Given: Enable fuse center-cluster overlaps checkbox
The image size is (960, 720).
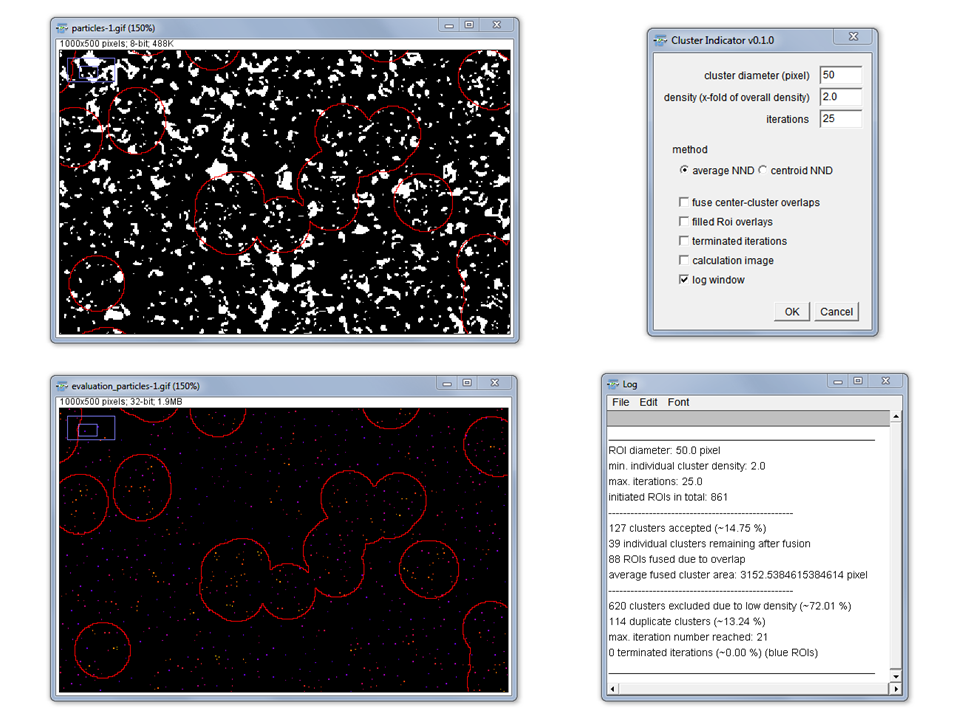Looking at the screenshot, I should coord(684,202).
